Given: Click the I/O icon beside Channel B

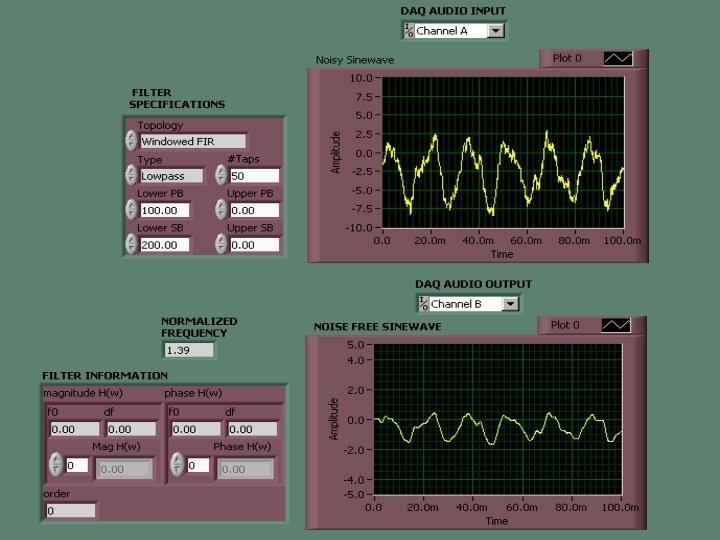Looking at the screenshot, I should [423, 304].
